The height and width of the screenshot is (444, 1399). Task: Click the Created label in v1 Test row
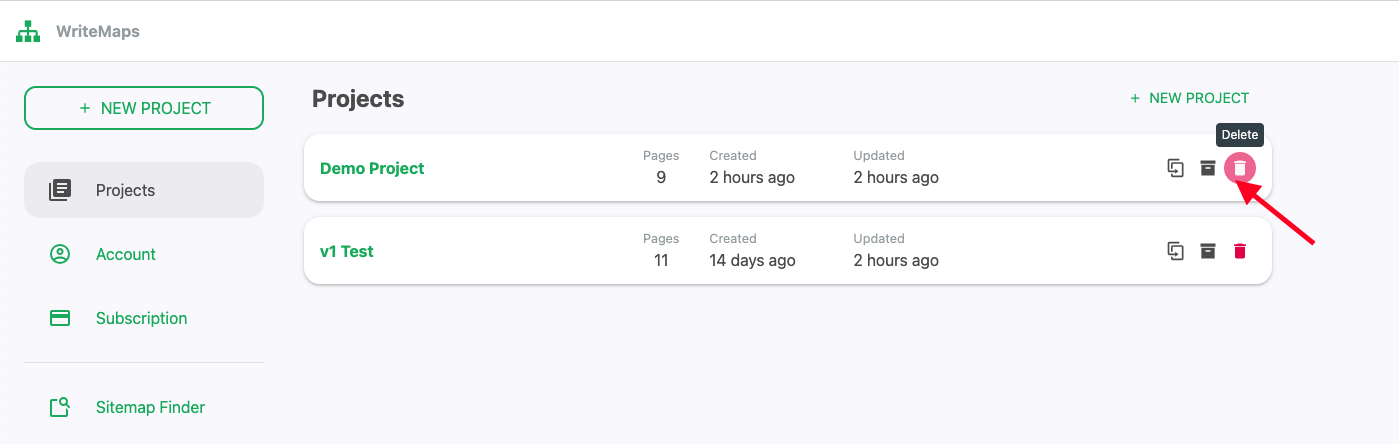point(733,238)
